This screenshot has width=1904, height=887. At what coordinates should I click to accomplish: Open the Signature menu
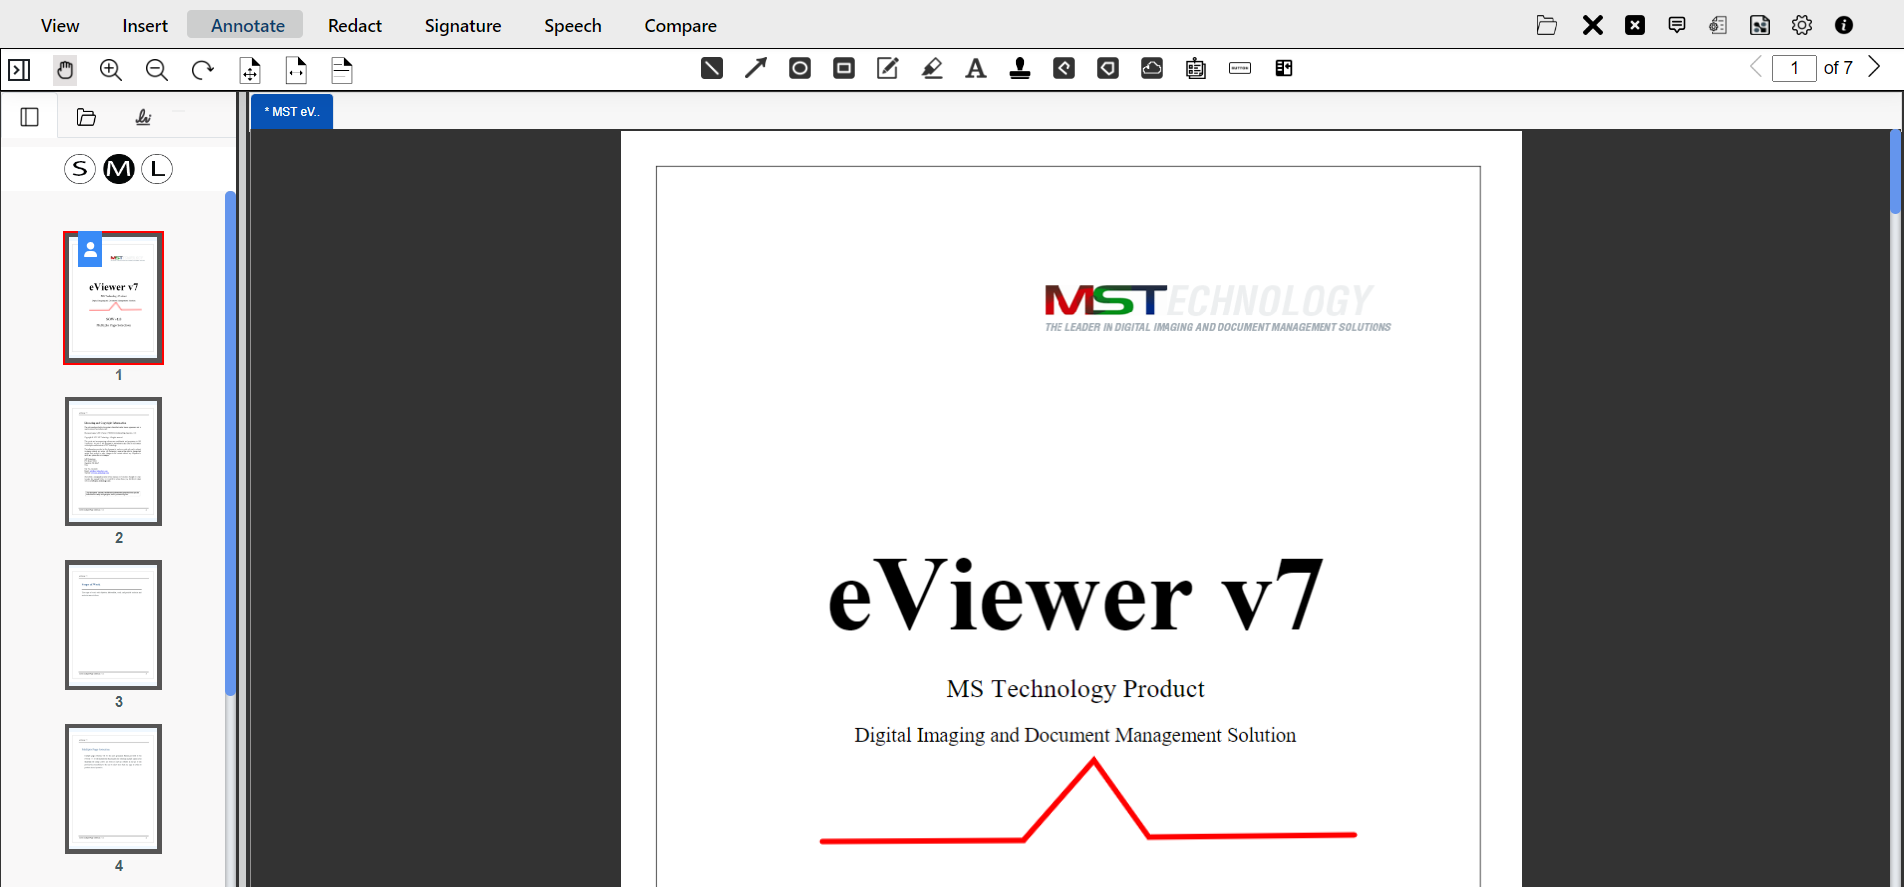pos(463,25)
